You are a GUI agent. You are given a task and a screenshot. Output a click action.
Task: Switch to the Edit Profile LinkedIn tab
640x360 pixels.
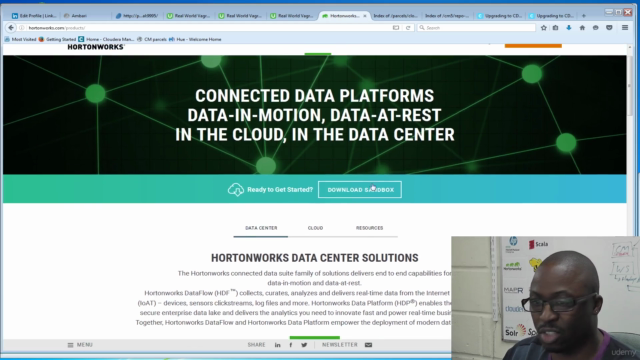[34, 16]
